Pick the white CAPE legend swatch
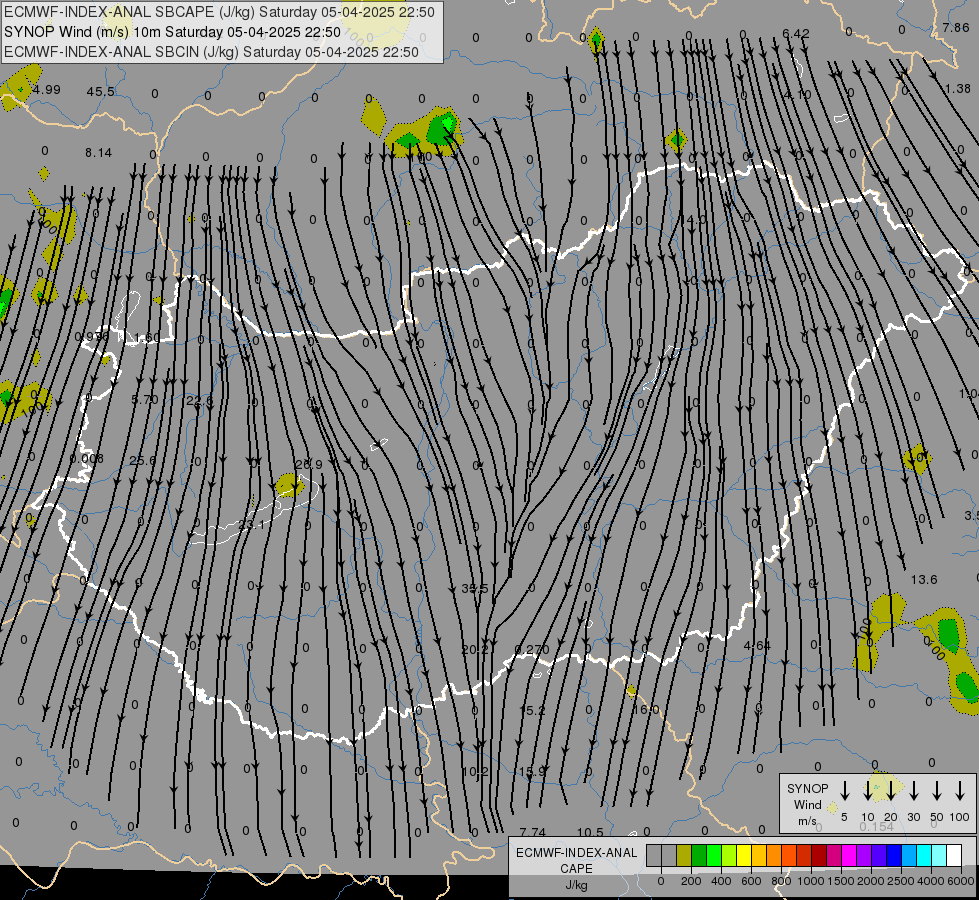 click(x=953, y=856)
